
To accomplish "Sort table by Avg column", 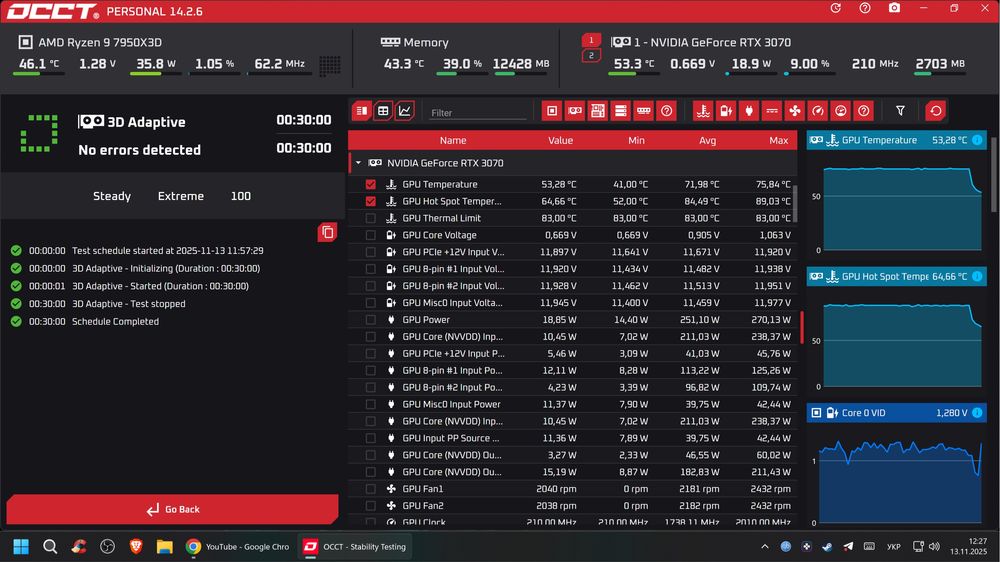I will [x=707, y=140].
